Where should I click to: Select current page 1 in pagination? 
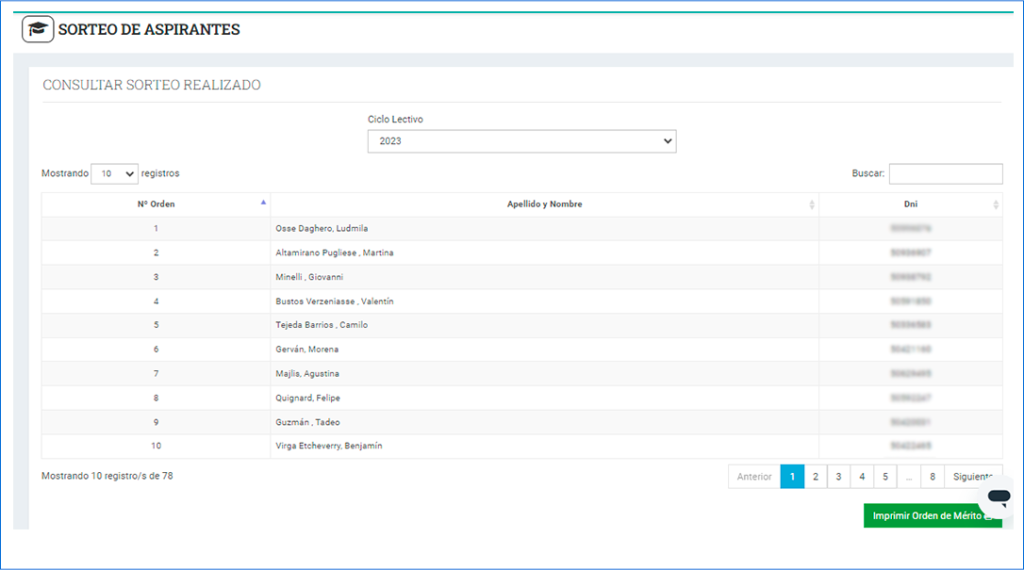[792, 477]
